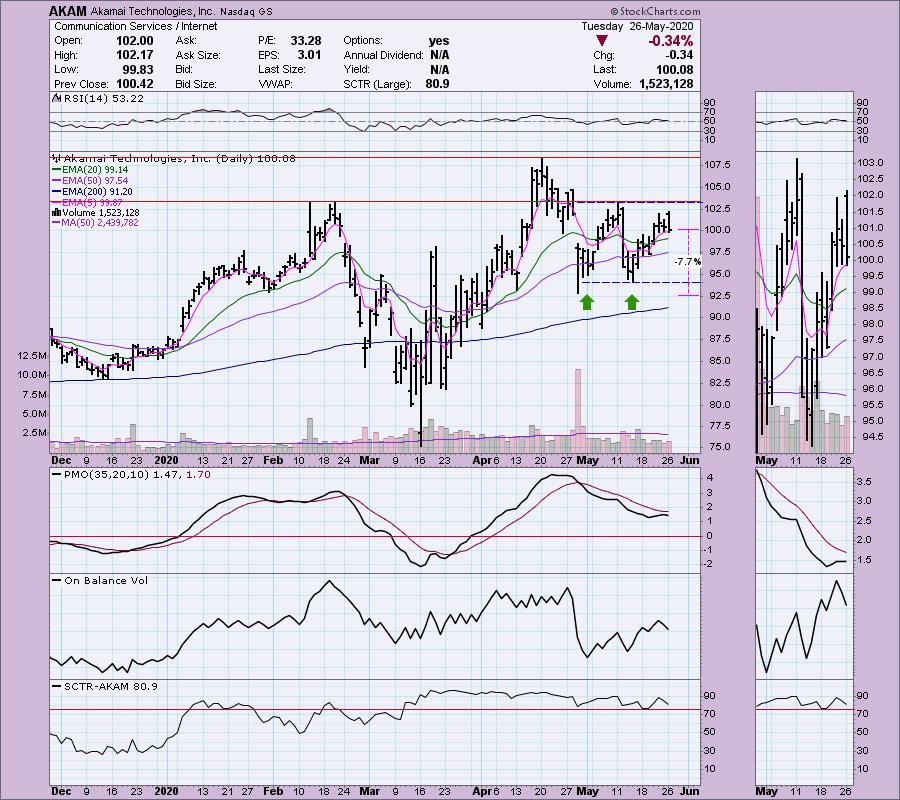900x800 pixels.
Task: Click the On Balance Vol label
Action: (x=106, y=580)
